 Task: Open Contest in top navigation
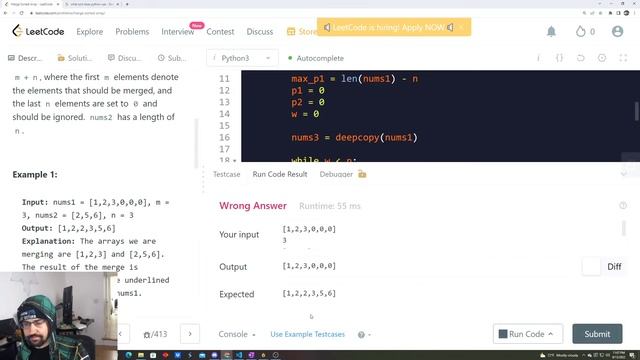click(x=220, y=31)
